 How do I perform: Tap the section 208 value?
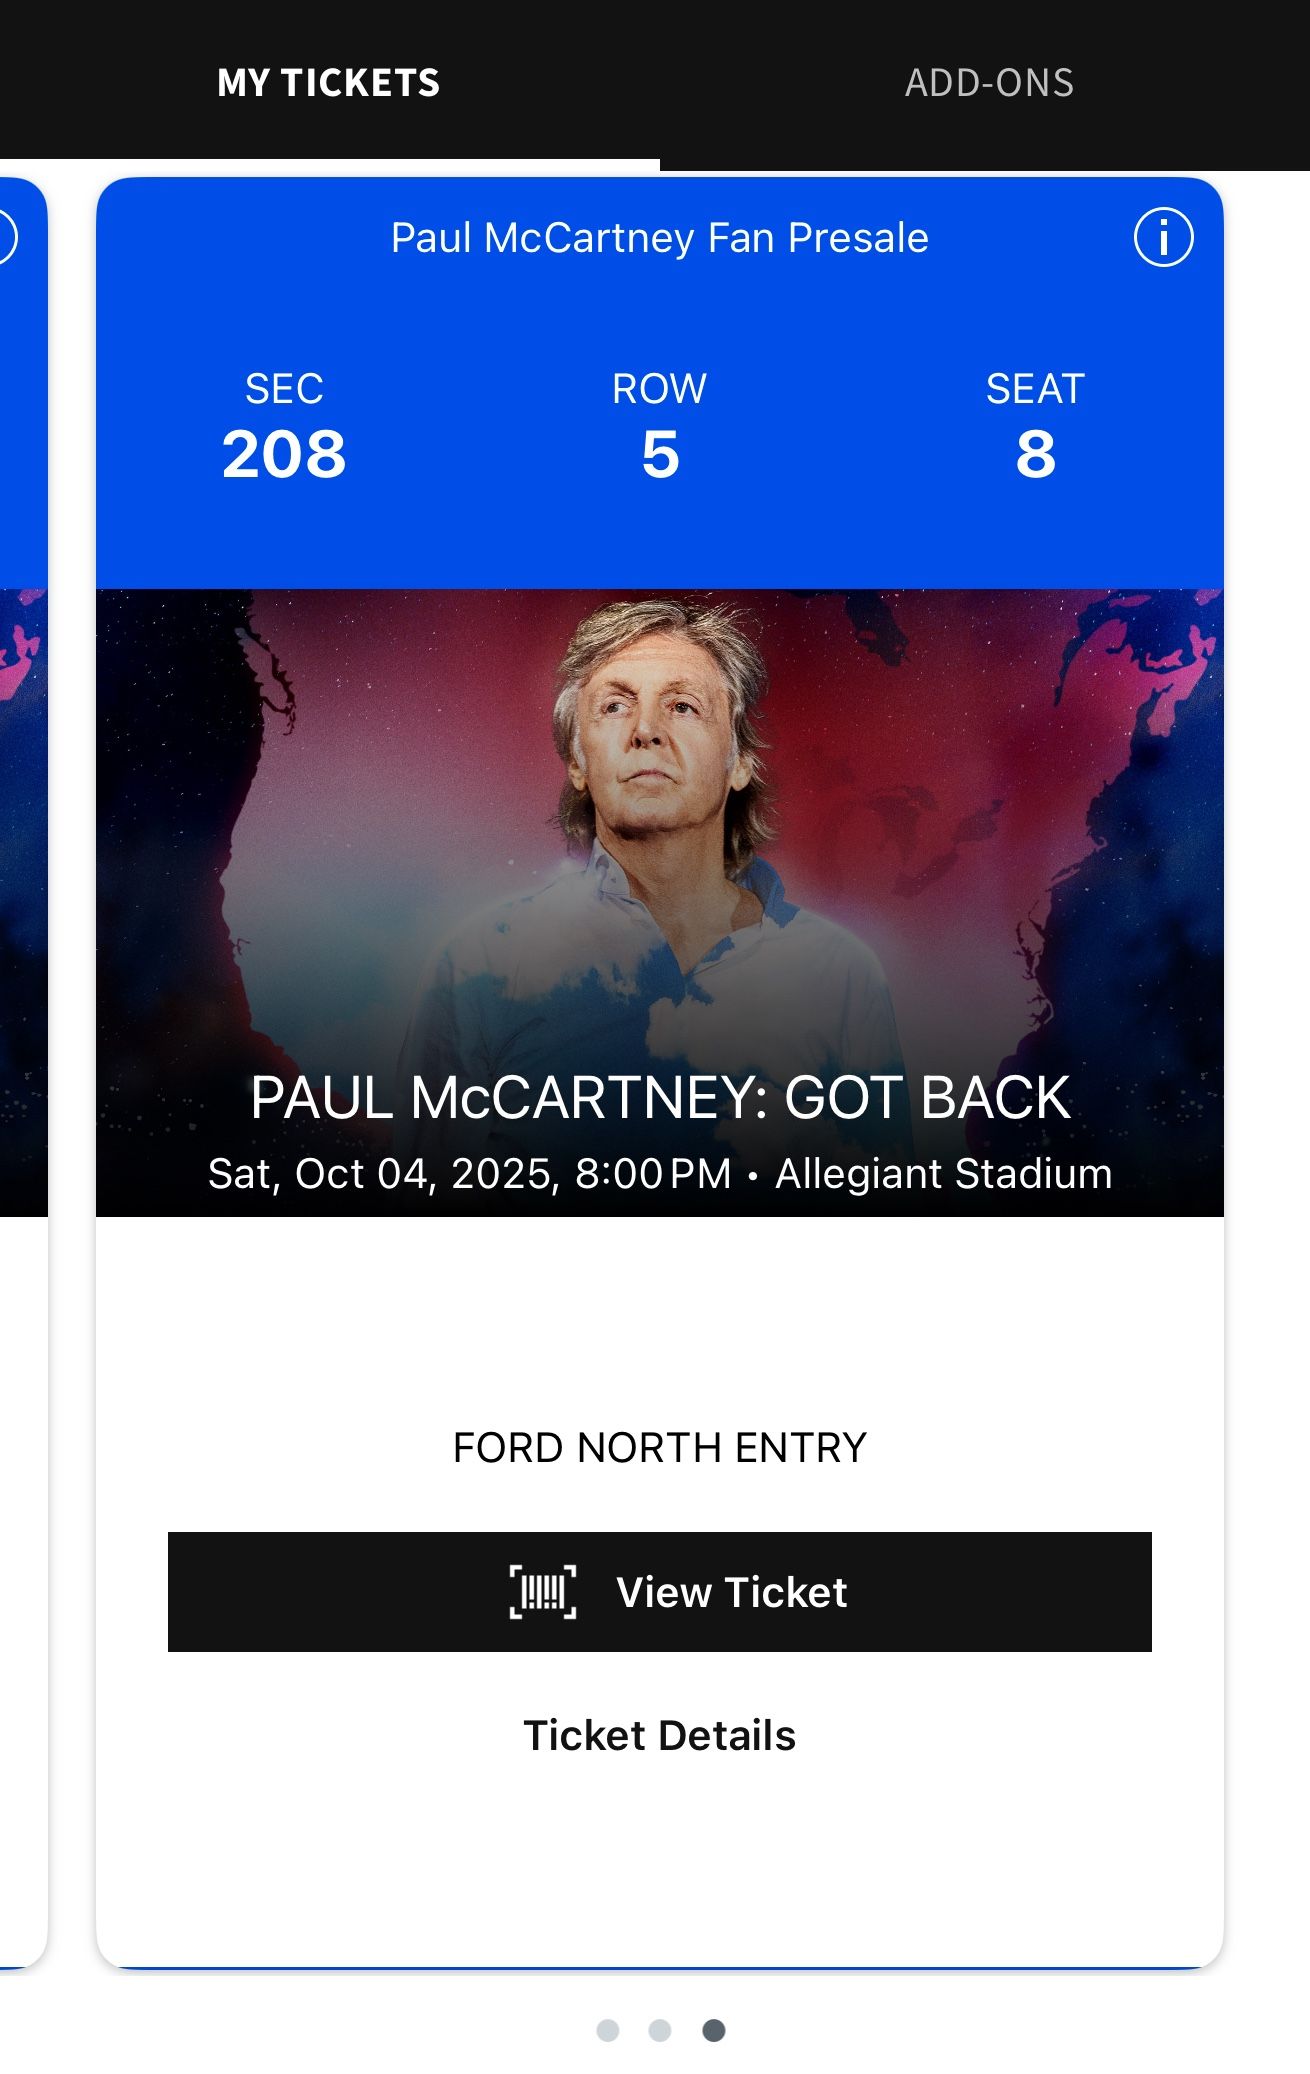coord(284,454)
